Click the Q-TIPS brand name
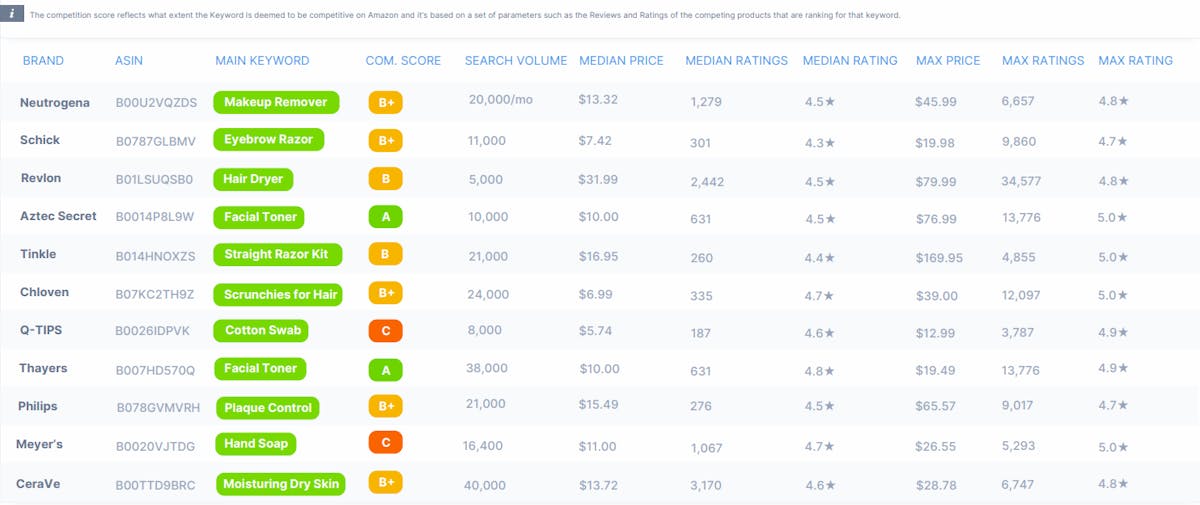 click(x=43, y=329)
